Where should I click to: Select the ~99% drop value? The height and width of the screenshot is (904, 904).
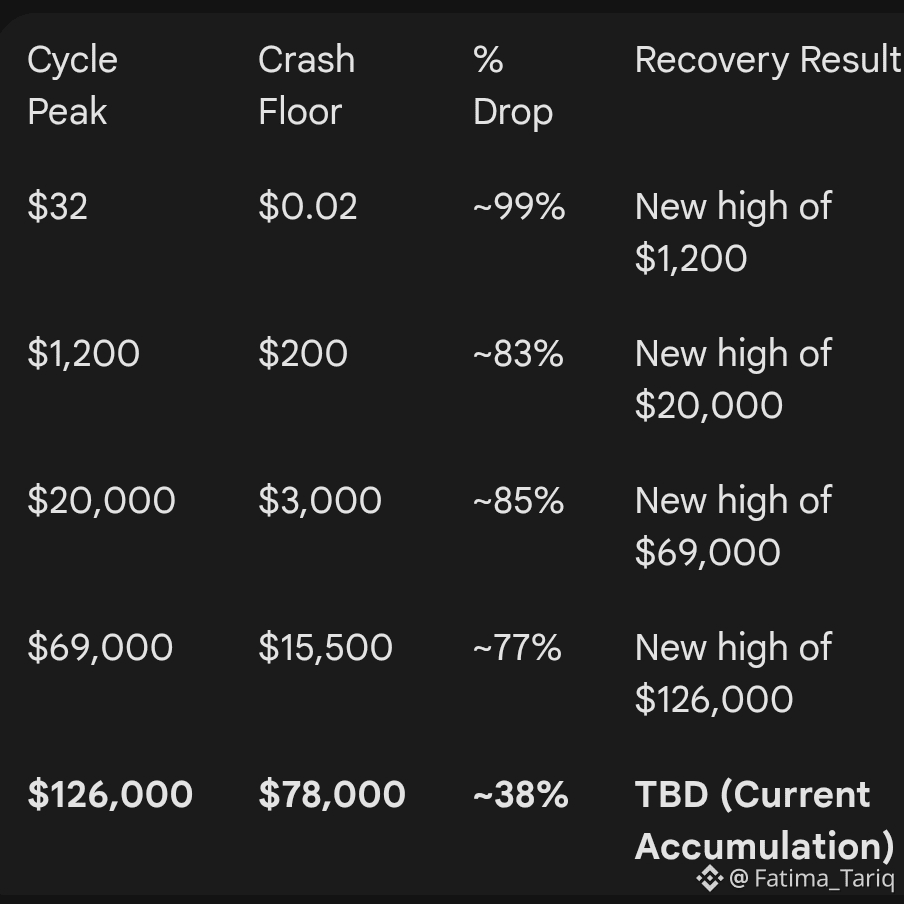[x=519, y=207]
